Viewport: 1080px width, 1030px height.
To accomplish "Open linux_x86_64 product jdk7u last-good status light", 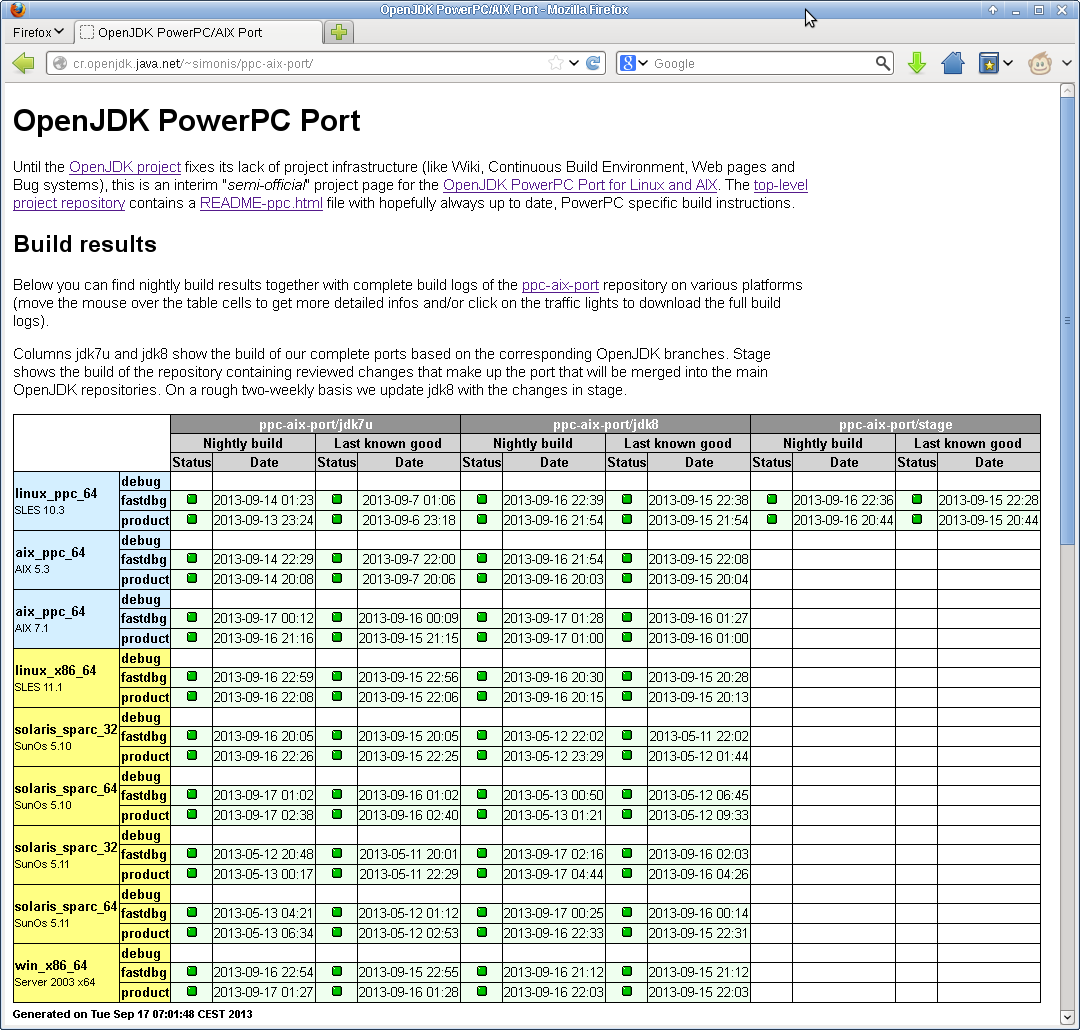I will coord(336,697).
